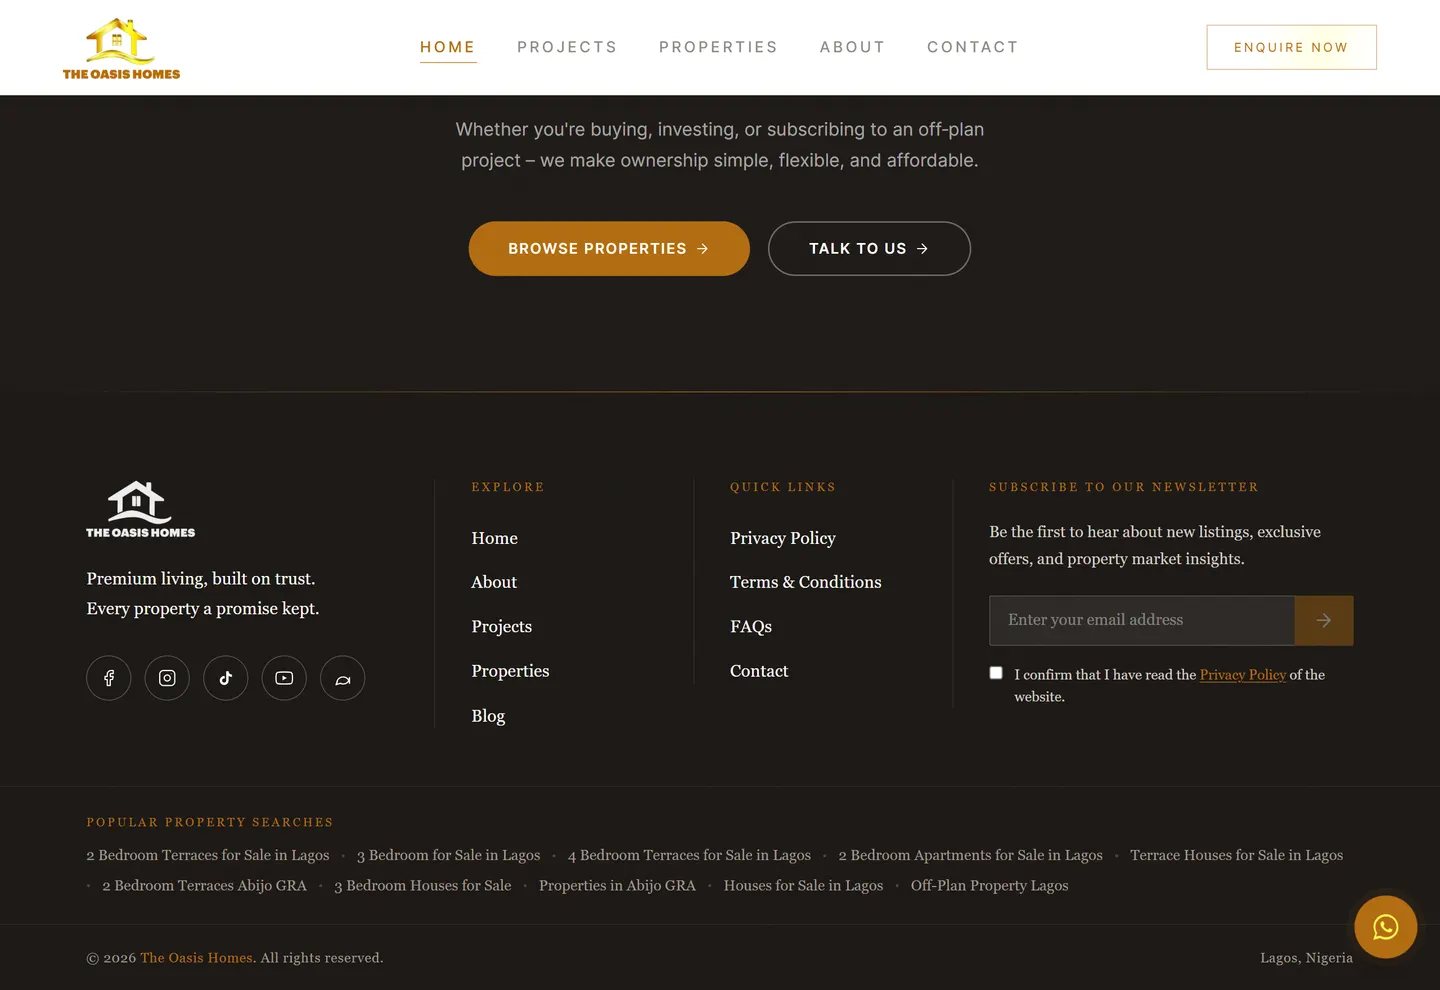This screenshot has height=990, width=1440.
Task: Open the Terms & Conditions footer link
Action: [x=806, y=582]
